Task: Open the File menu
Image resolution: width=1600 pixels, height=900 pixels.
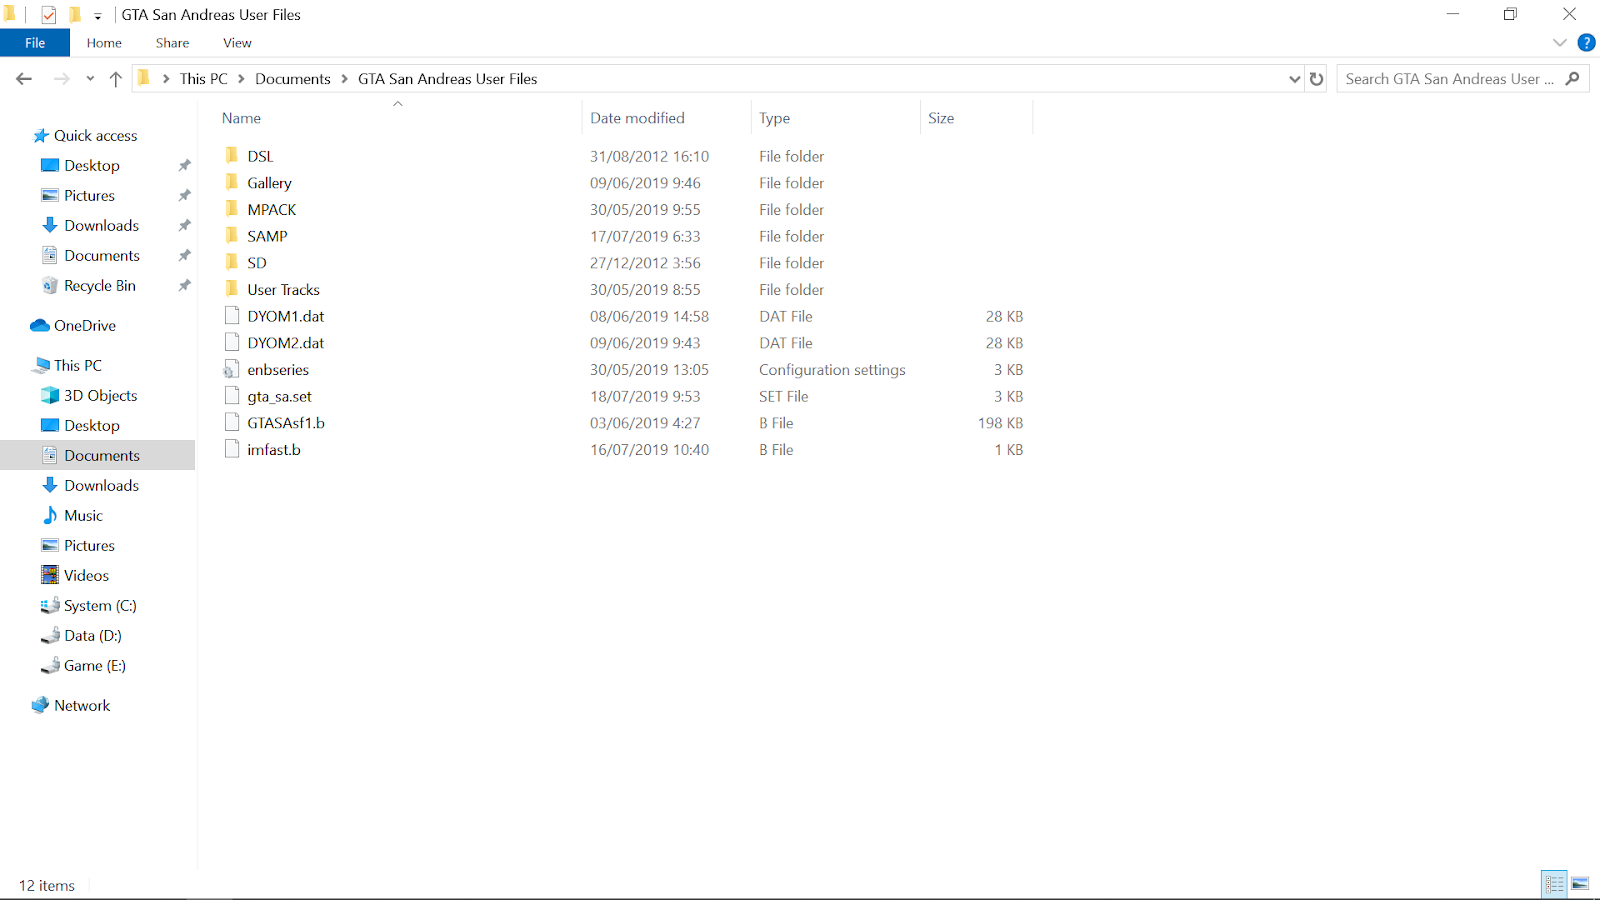Action: (35, 42)
